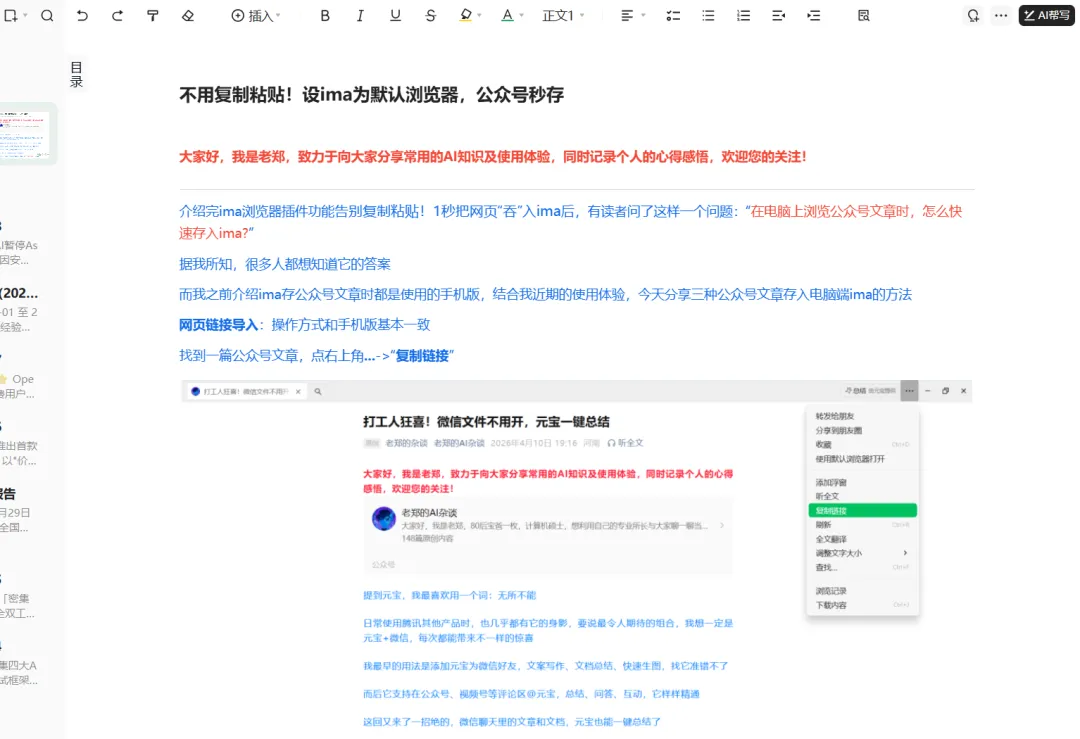The image size is (1080, 739).
Task: Open the new note dropdown arrow
Action: [25, 15]
